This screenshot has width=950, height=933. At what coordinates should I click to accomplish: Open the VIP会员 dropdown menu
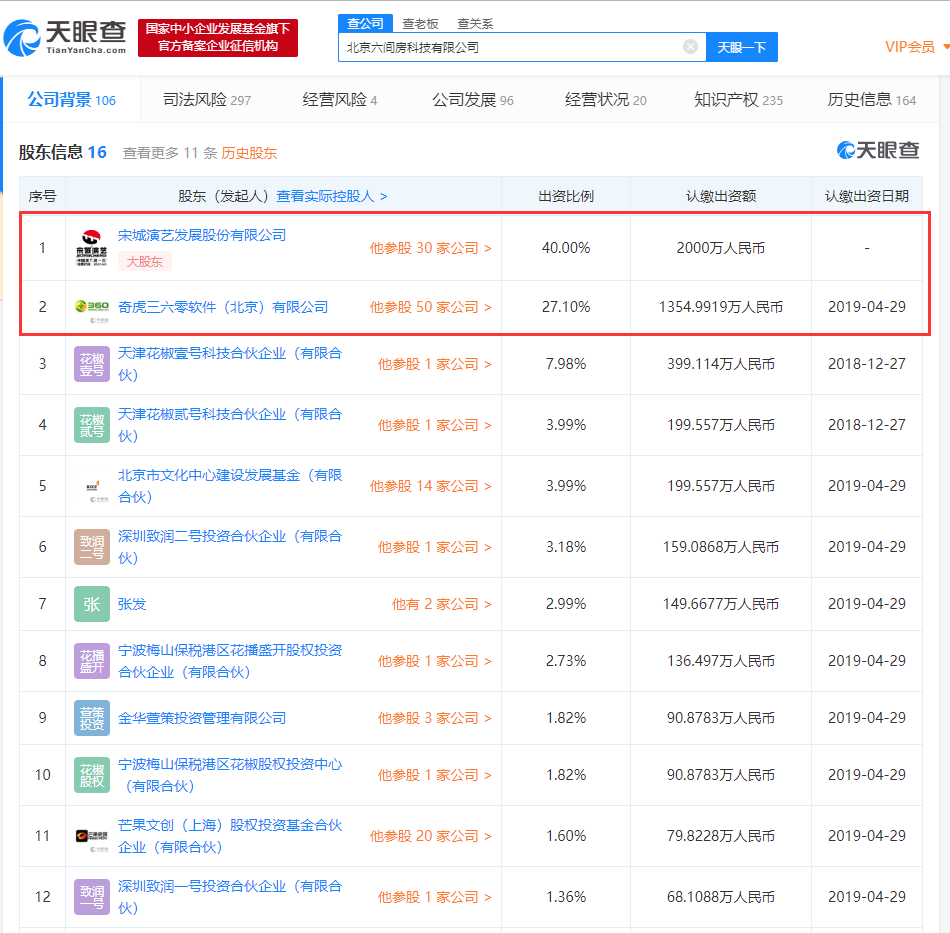coord(917,47)
